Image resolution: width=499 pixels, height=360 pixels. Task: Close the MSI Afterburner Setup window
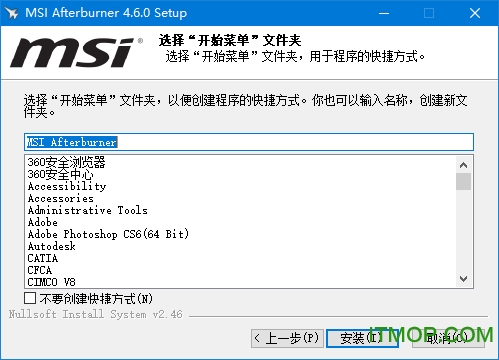[475, 13]
